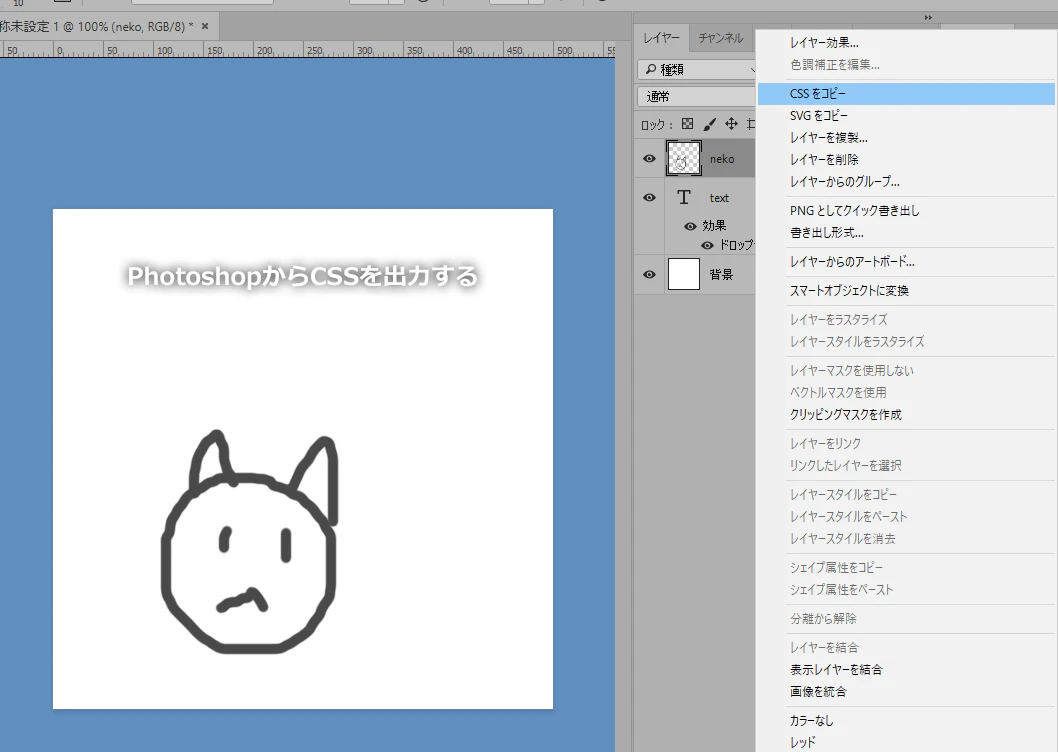
Task: Hide the text layer
Action: (649, 198)
